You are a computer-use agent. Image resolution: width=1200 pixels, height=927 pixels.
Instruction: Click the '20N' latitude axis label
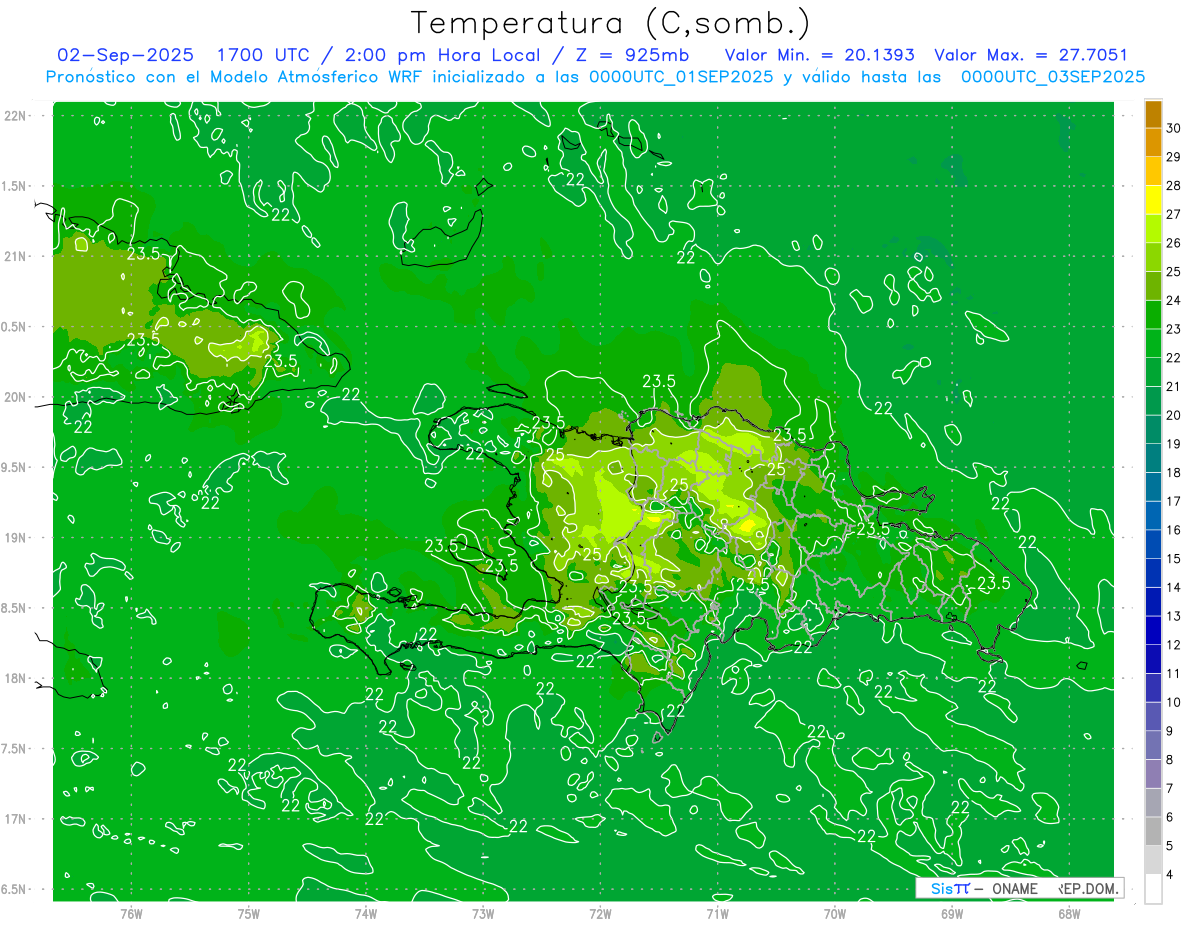pyautogui.click(x=16, y=397)
